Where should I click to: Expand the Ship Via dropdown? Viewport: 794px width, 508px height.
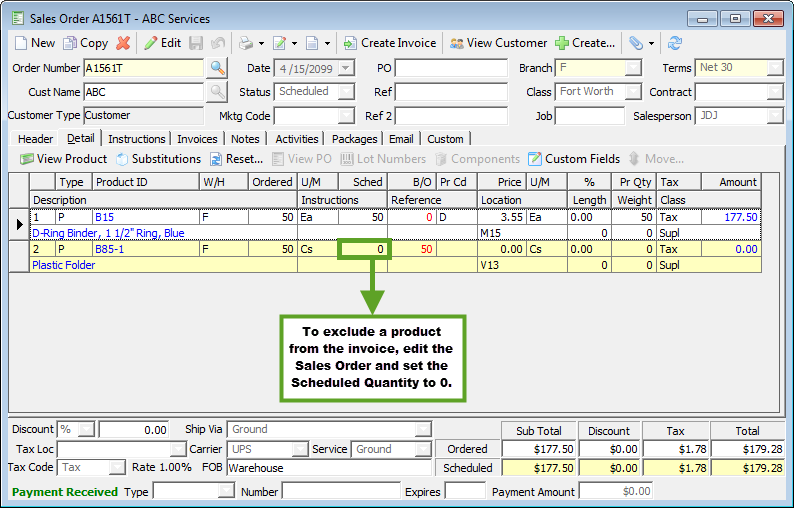[x=423, y=429]
